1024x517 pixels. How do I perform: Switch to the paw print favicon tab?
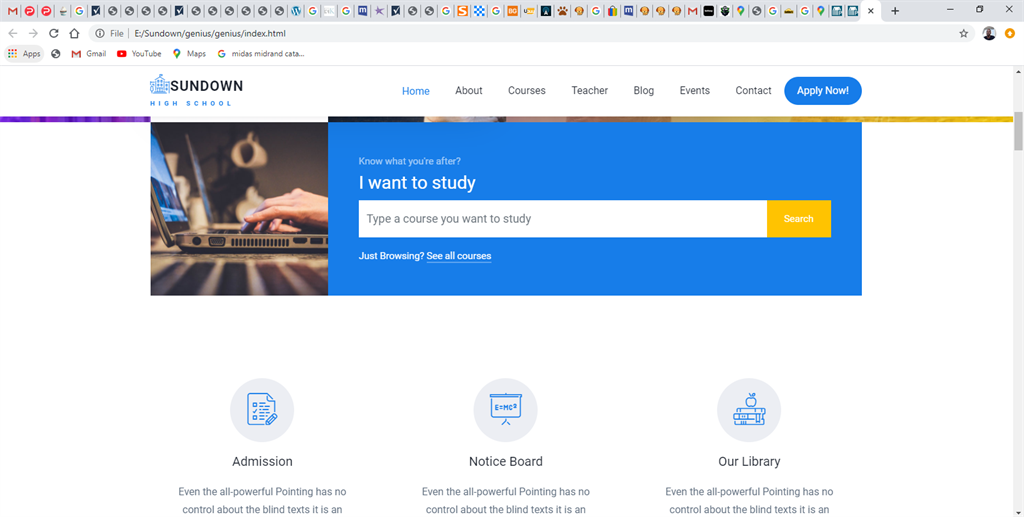coord(562,10)
